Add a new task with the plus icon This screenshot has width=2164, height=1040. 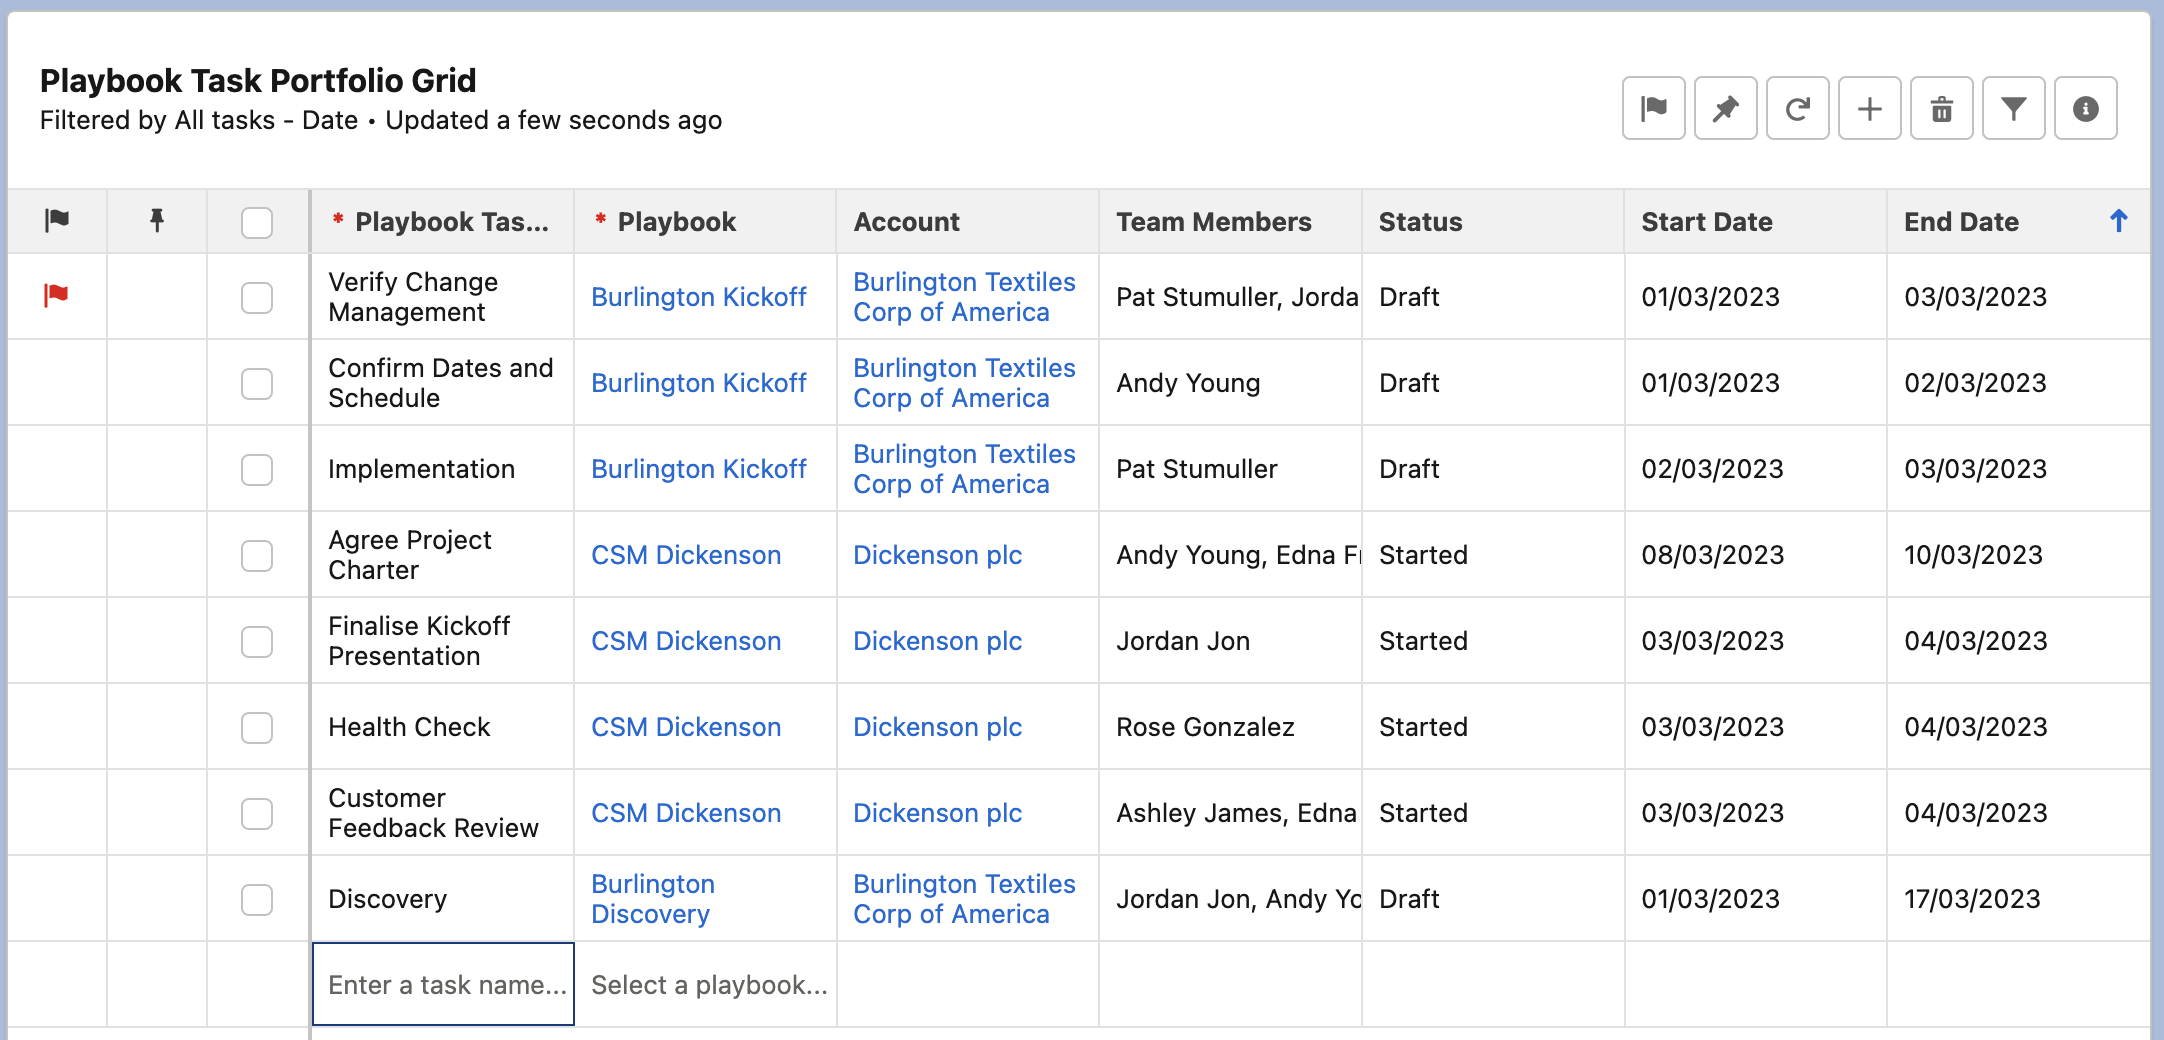[1869, 108]
